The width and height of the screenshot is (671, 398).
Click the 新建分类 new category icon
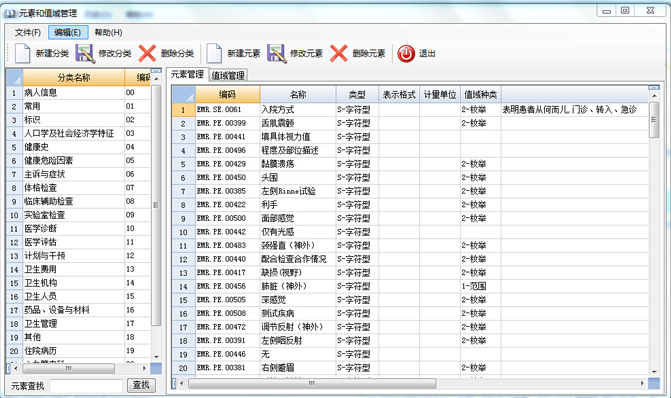pyautogui.click(x=22, y=53)
